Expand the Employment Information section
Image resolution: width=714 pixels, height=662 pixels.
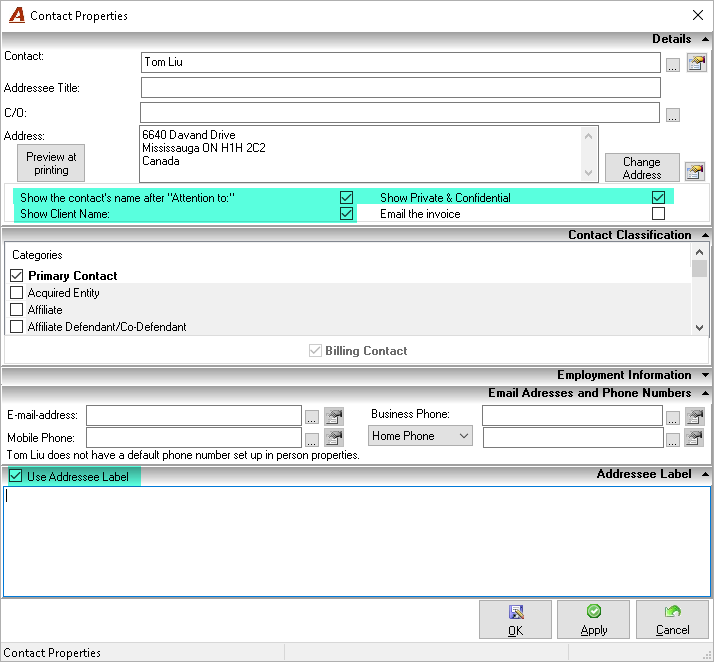tap(705, 375)
